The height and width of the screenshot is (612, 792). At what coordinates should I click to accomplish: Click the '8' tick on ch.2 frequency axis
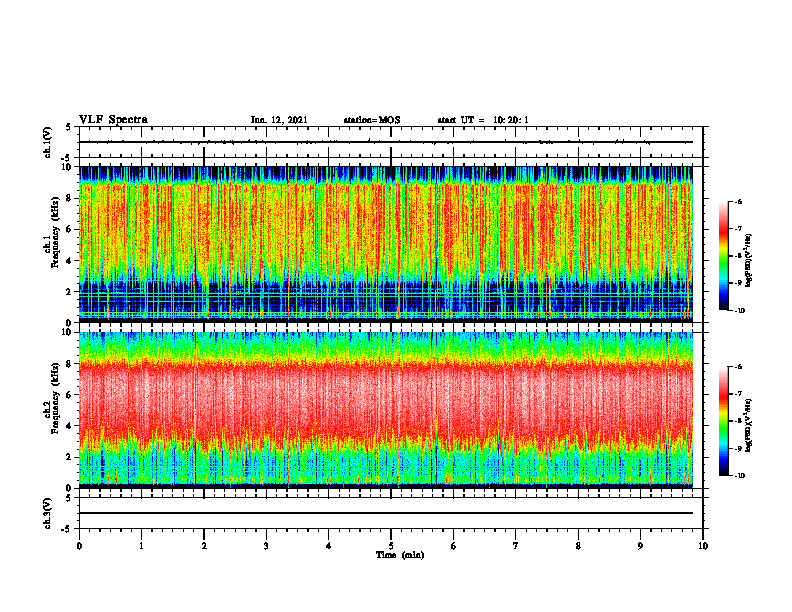(x=69, y=364)
